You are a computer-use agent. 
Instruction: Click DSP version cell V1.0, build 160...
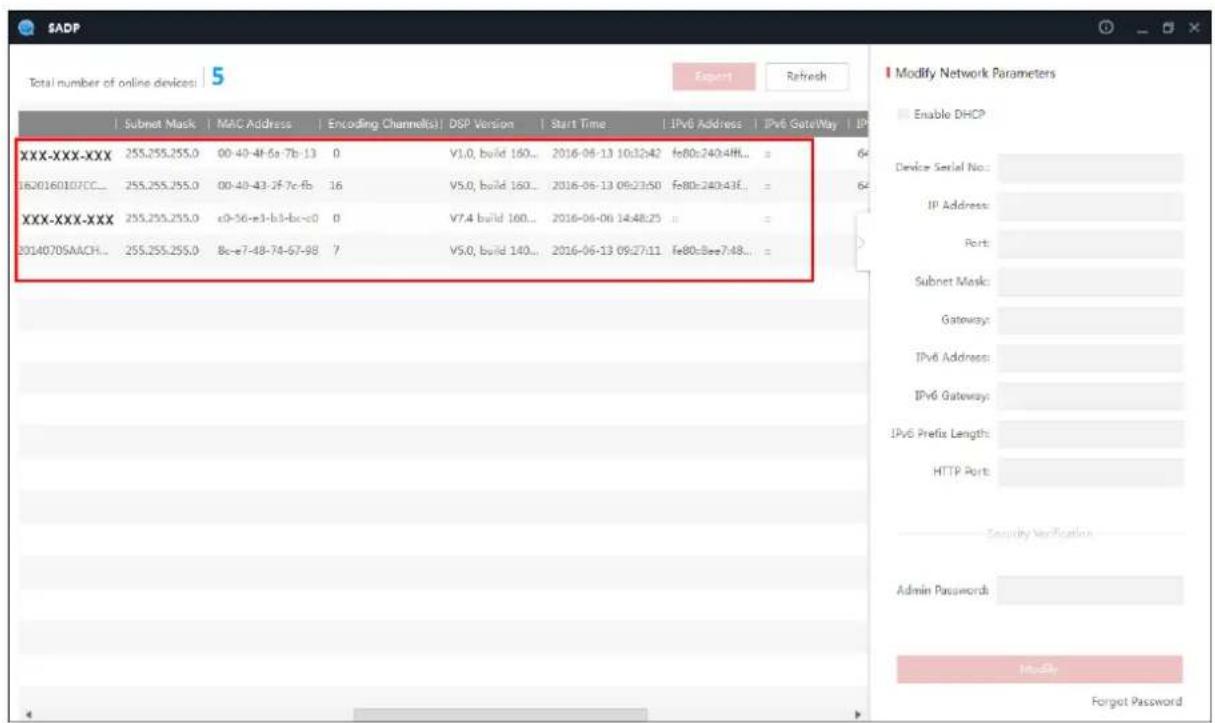click(496, 154)
